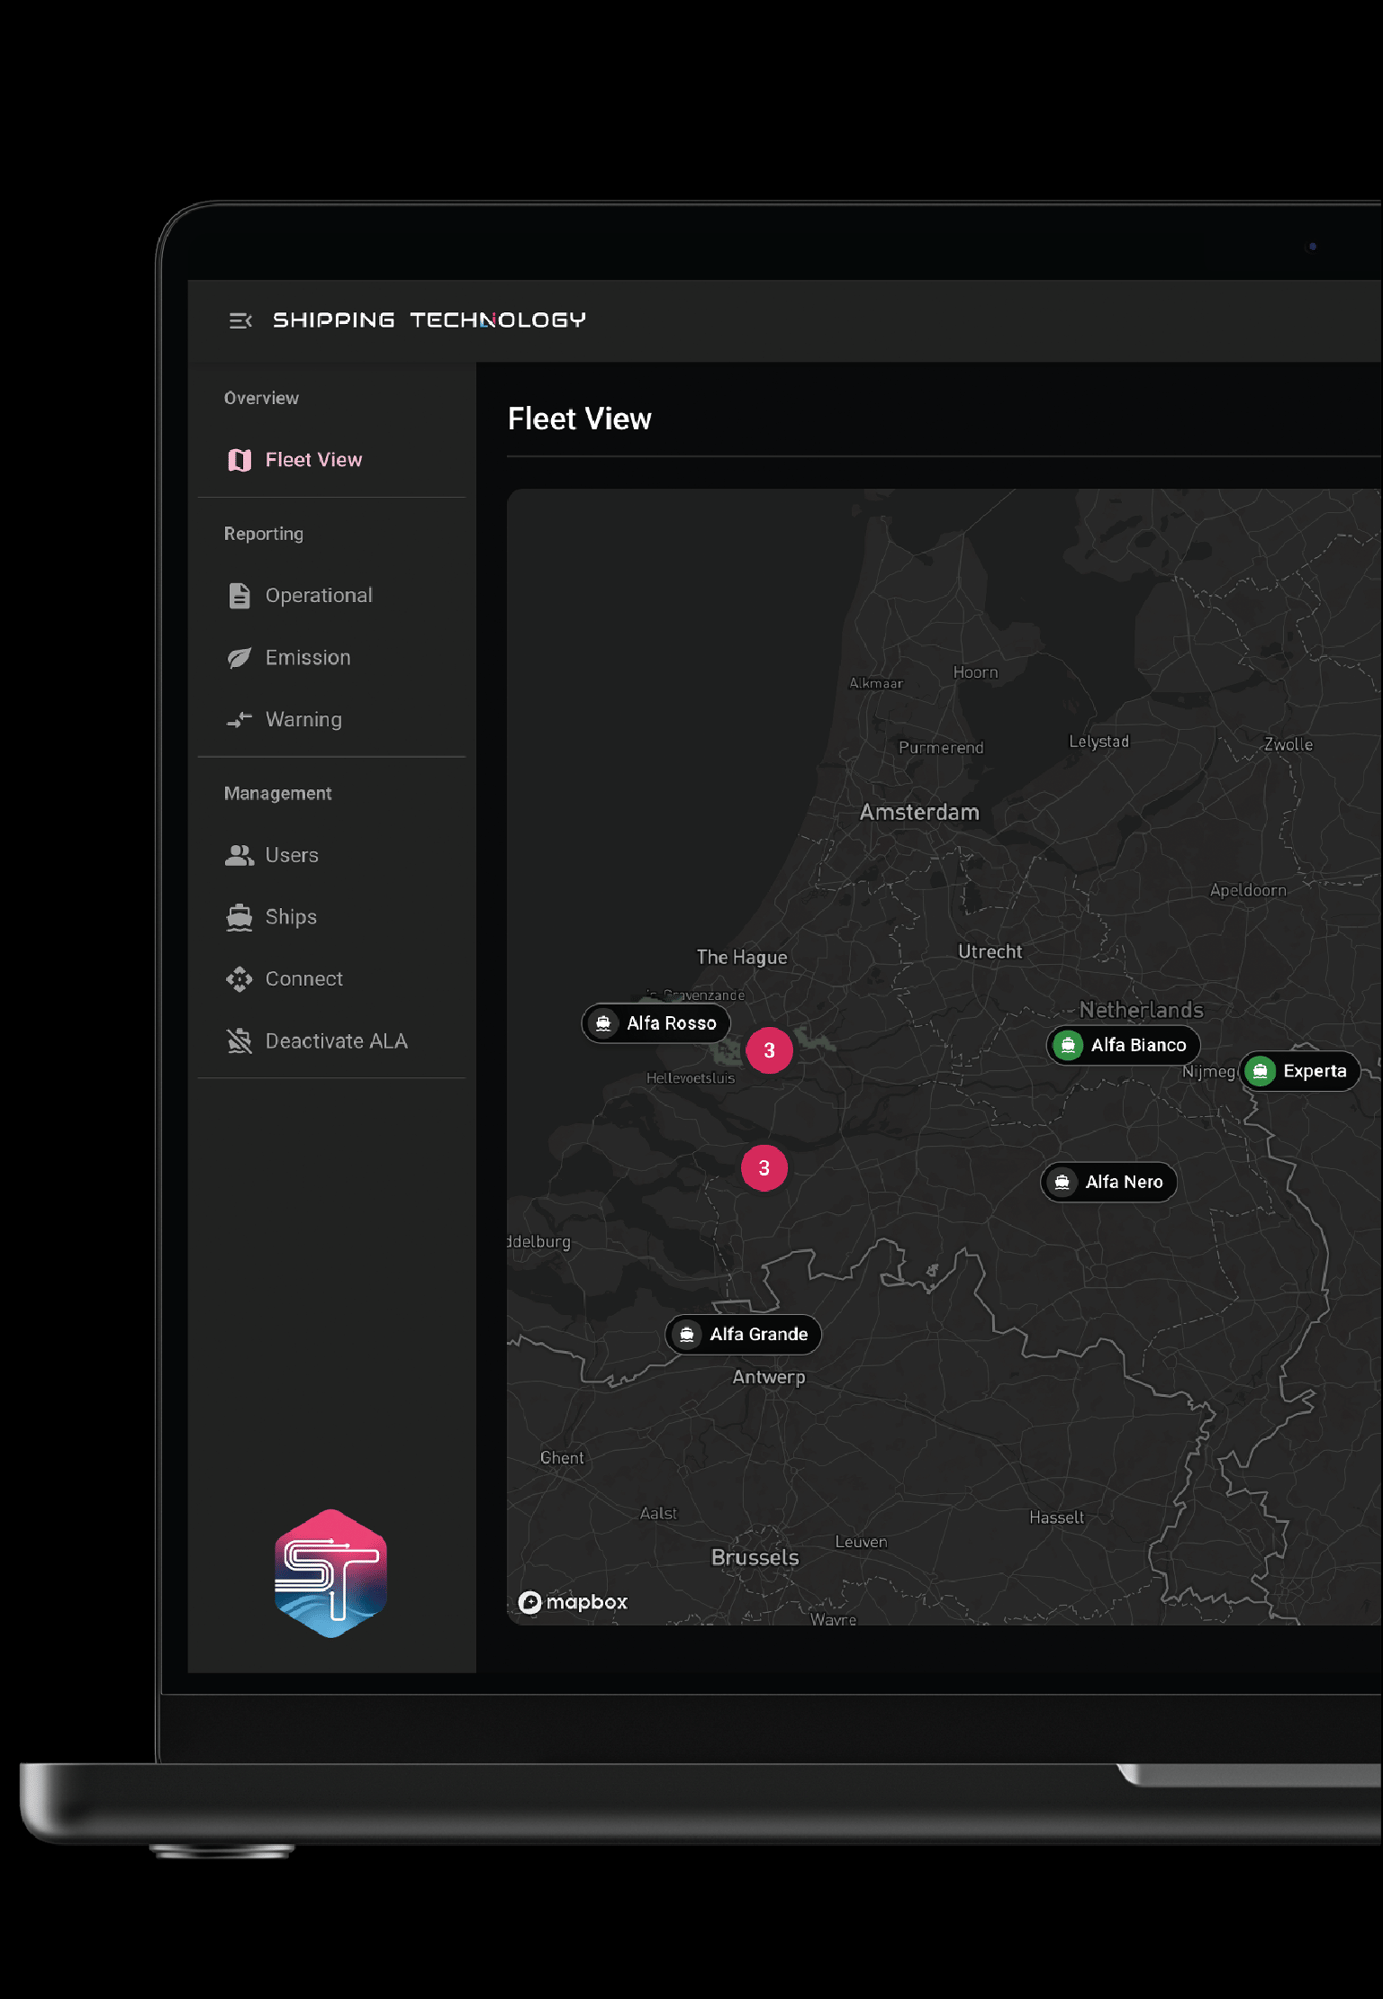Click the Emission leaf icon
Image resolution: width=1383 pixels, height=1999 pixels.
pos(240,658)
